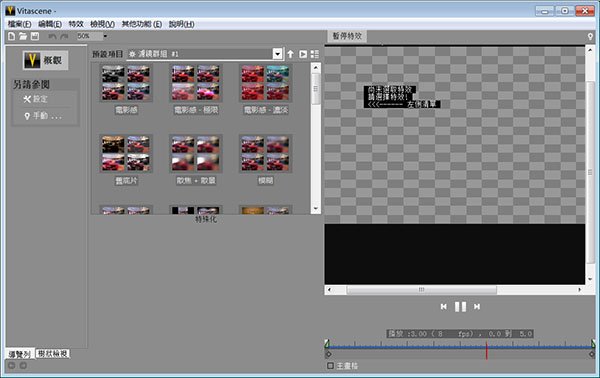The width and height of the screenshot is (600, 378).
Task: Click preview vertical scrollbar up arrow
Action: tap(590, 51)
